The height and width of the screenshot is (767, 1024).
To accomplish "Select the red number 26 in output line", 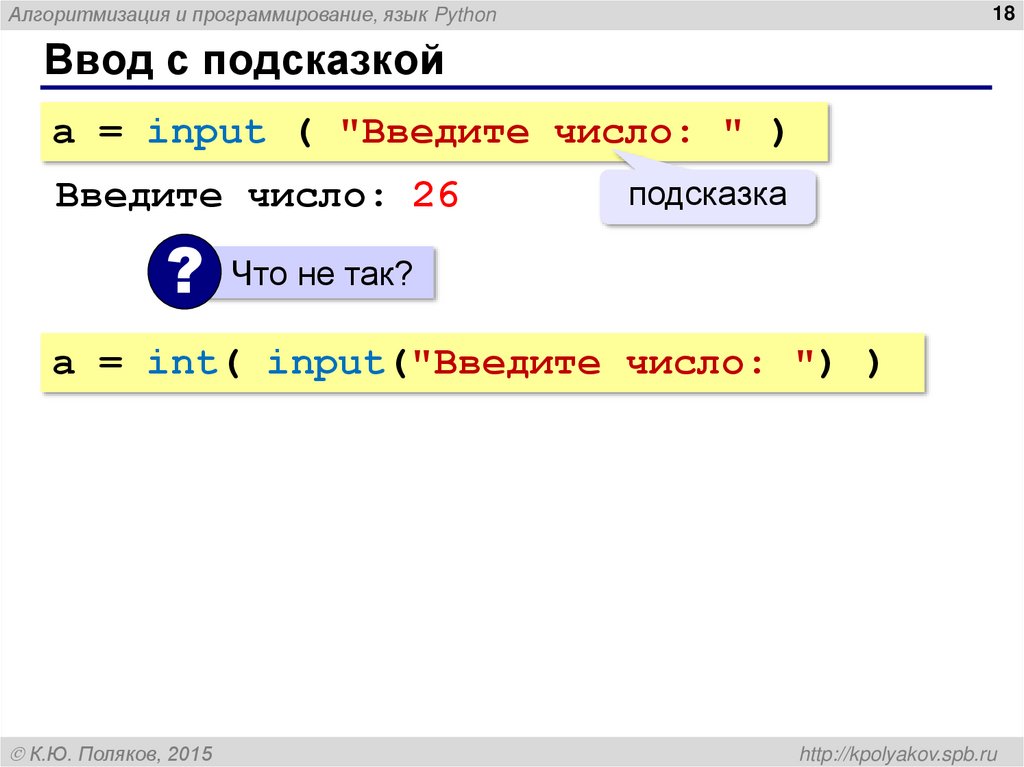I will 436,195.
